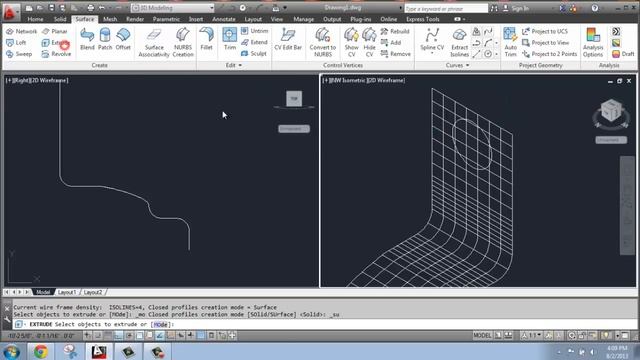This screenshot has height=360, width=640.
Task: Expand the Edit panel
Action: [234, 65]
